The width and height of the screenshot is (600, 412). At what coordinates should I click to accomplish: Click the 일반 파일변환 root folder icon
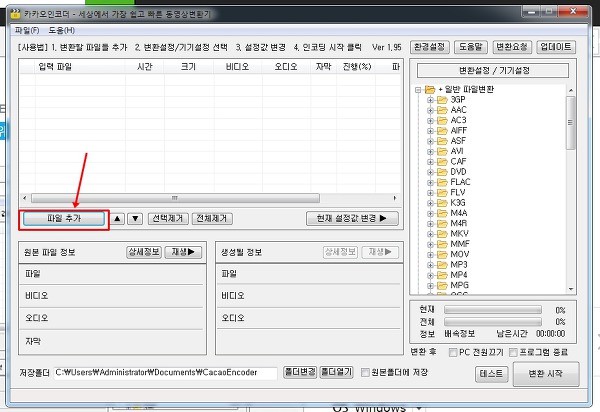pos(430,90)
